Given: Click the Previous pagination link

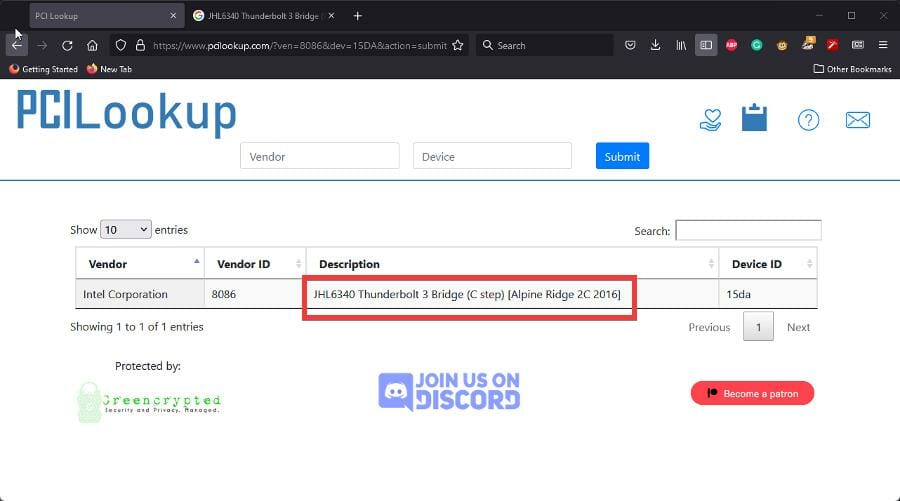Looking at the screenshot, I should tap(709, 327).
